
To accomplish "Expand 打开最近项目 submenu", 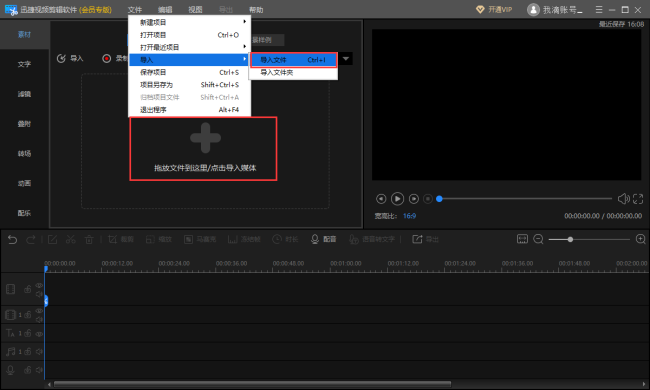I will (190, 47).
